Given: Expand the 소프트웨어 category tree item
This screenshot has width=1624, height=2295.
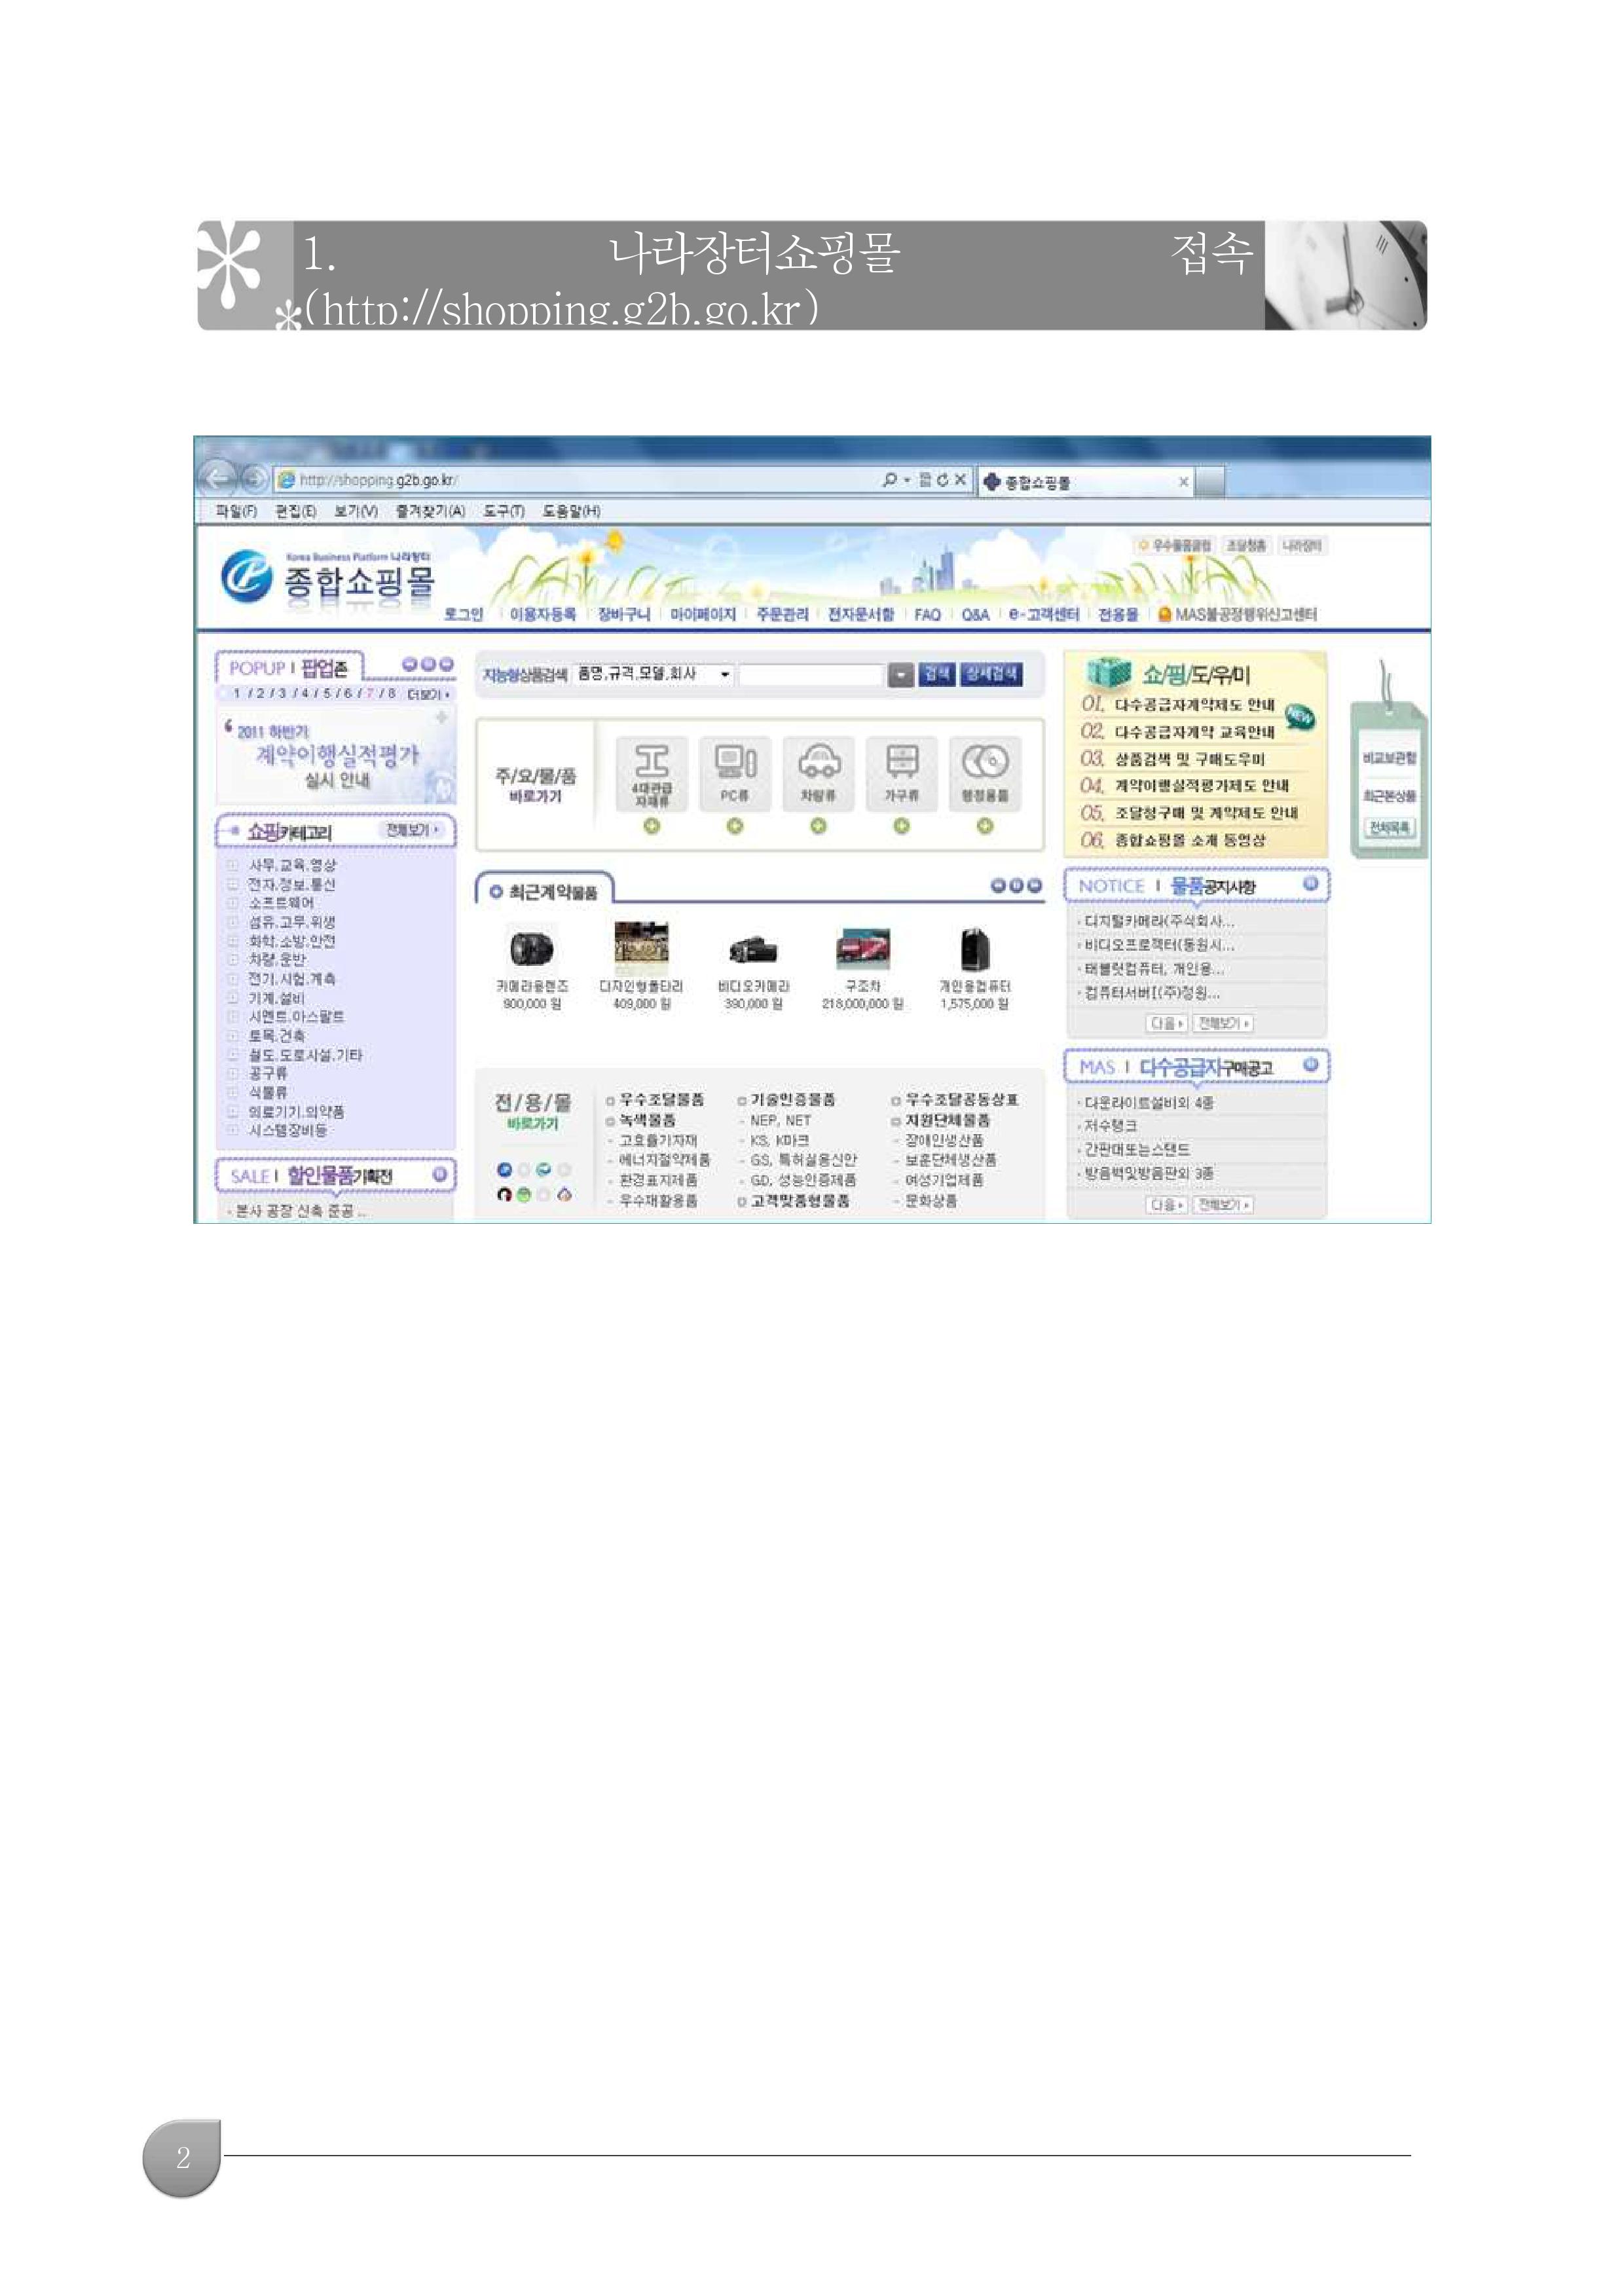Looking at the screenshot, I should (232, 904).
